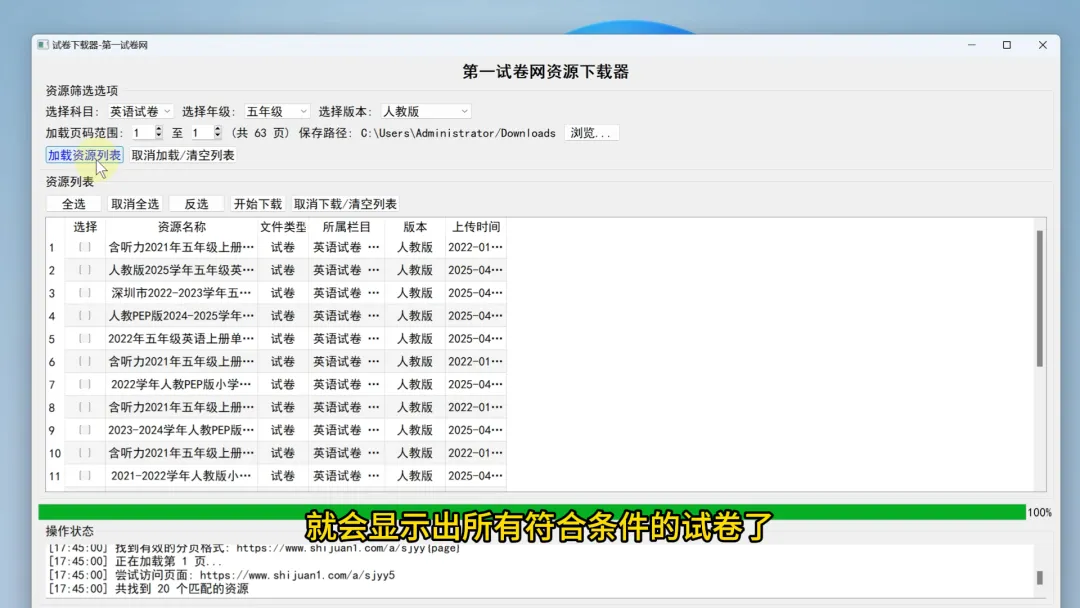Close the 试卷下载器 window
Screen dimensions: 1080x608
click(1043, 45)
